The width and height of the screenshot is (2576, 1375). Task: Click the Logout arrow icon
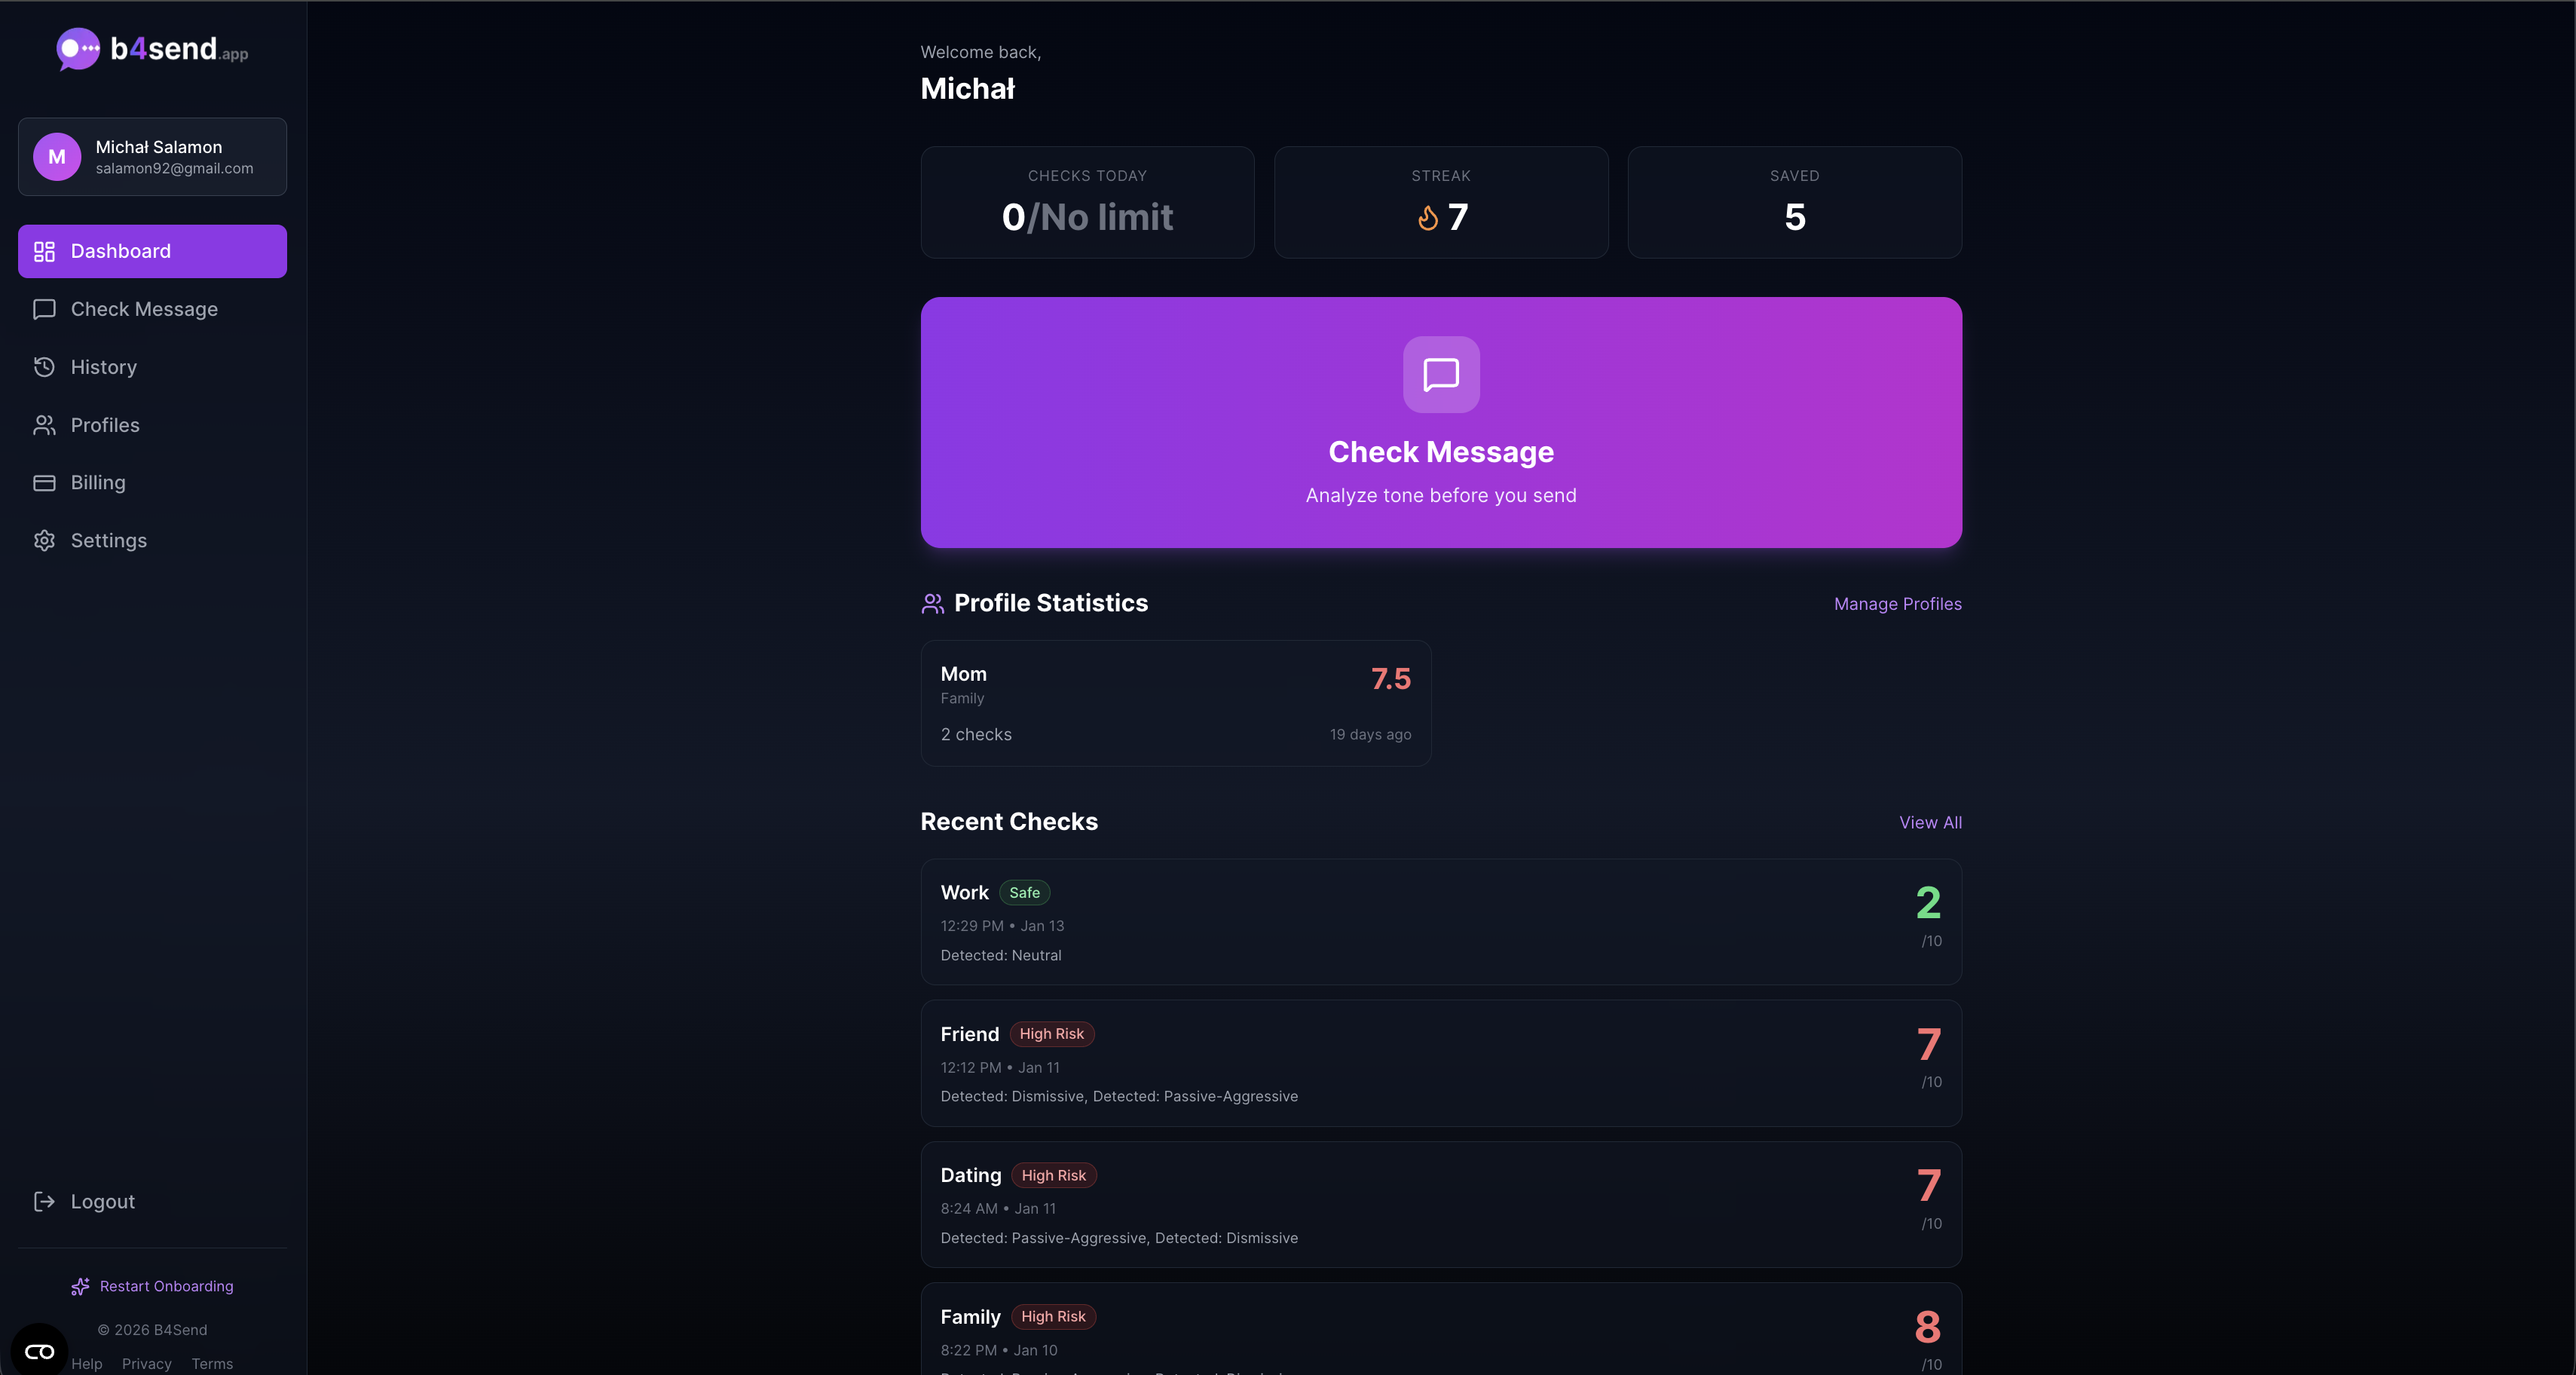coord(44,1201)
